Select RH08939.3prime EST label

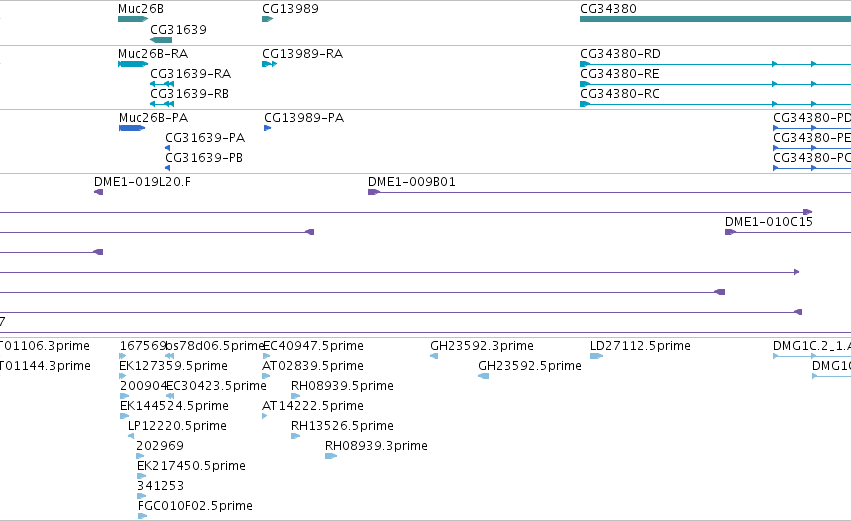376,446
